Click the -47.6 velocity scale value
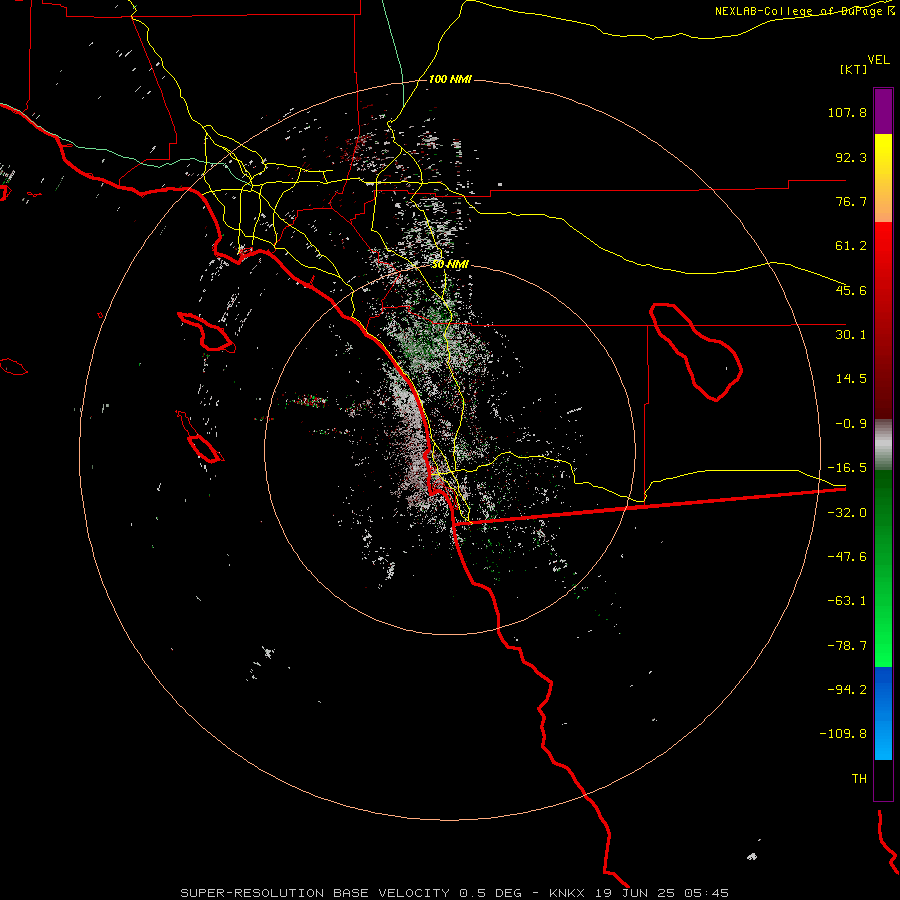The image size is (900, 900). point(847,557)
